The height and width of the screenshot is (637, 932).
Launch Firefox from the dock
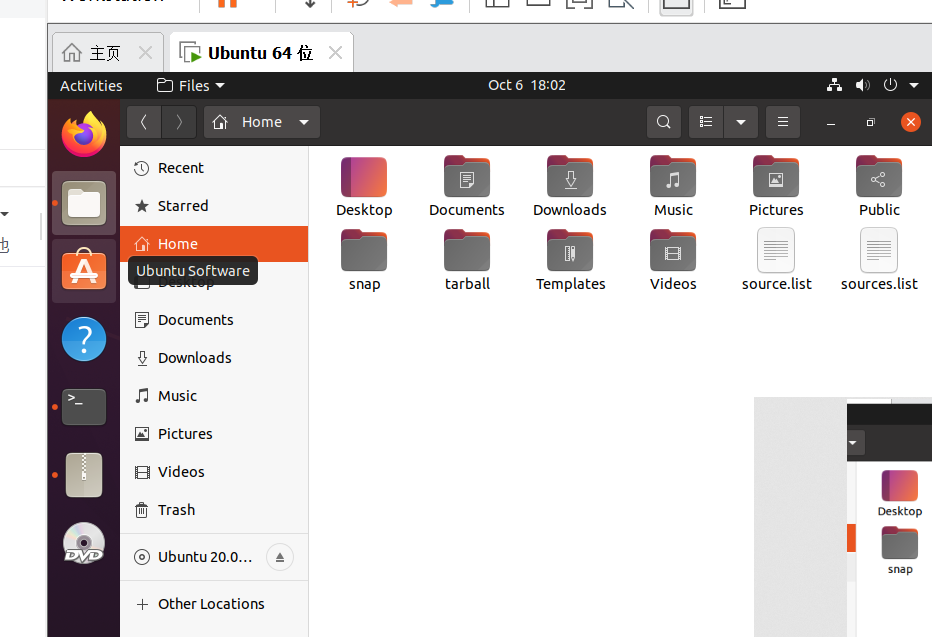(x=83, y=134)
